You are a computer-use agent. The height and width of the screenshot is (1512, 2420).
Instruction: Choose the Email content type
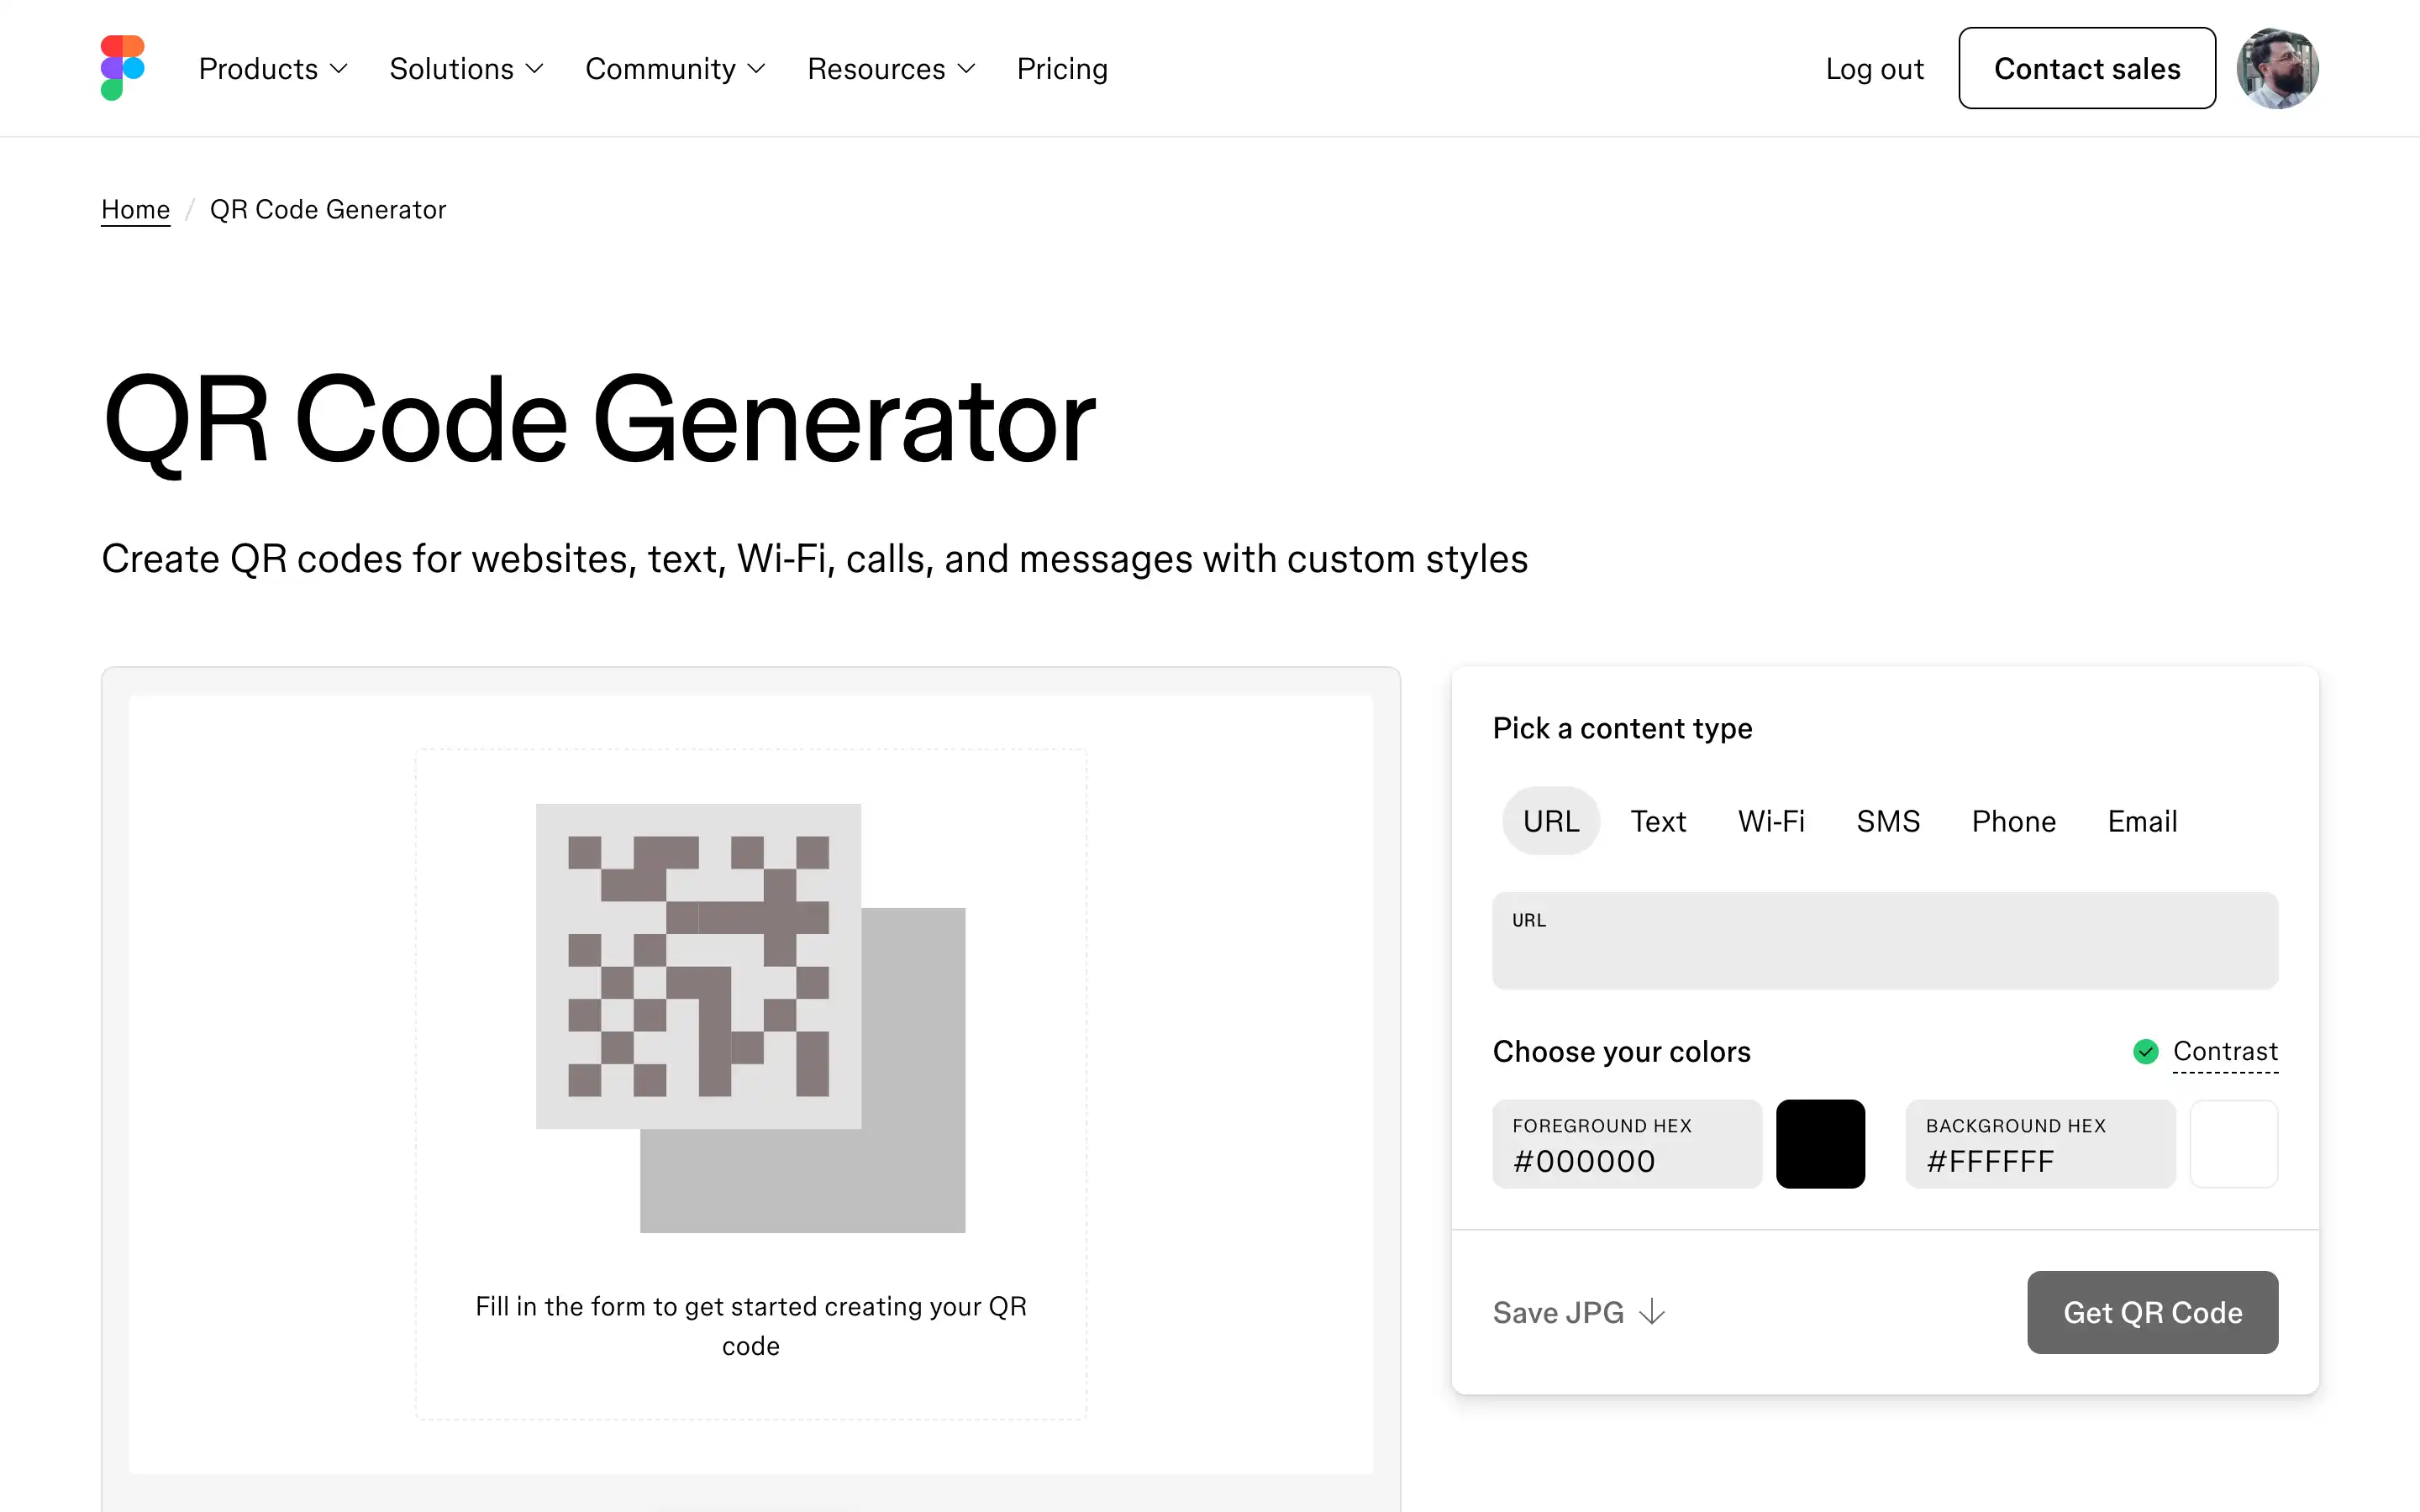(x=2142, y=821)
